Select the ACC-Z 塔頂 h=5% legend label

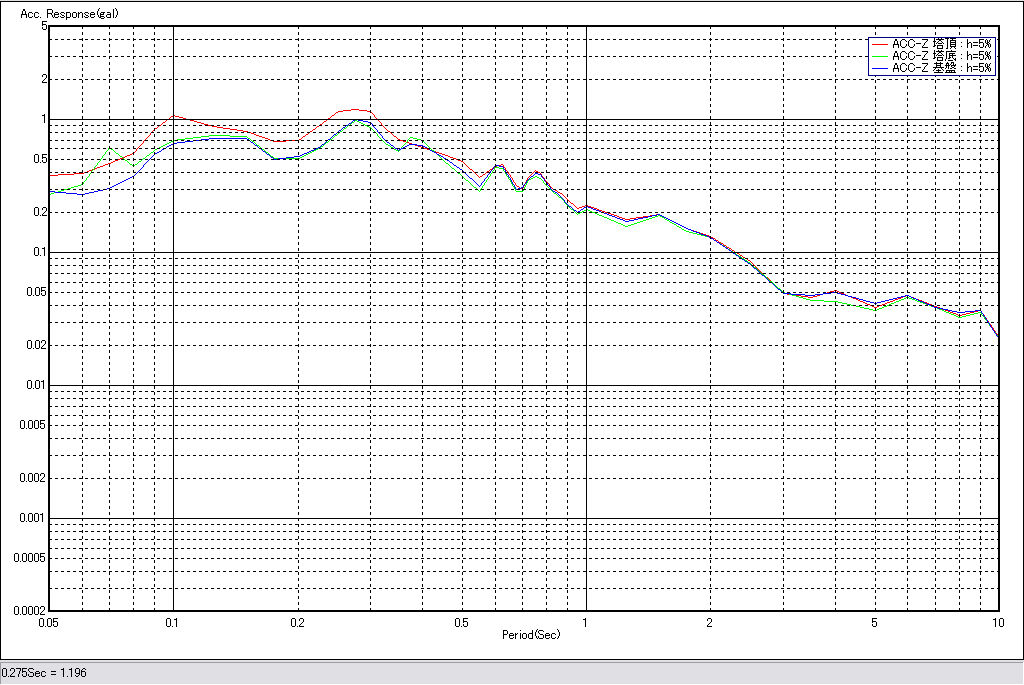[941, 44]
